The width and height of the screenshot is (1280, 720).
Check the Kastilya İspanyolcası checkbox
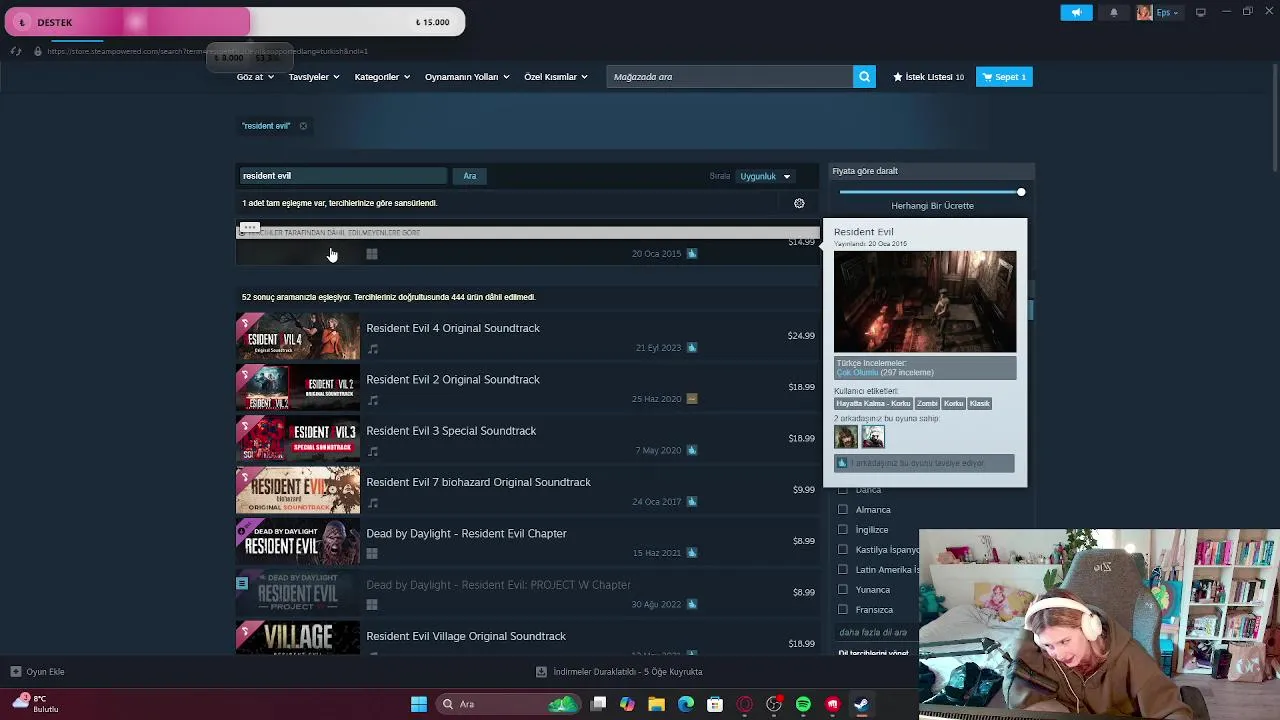coord(842,550)
